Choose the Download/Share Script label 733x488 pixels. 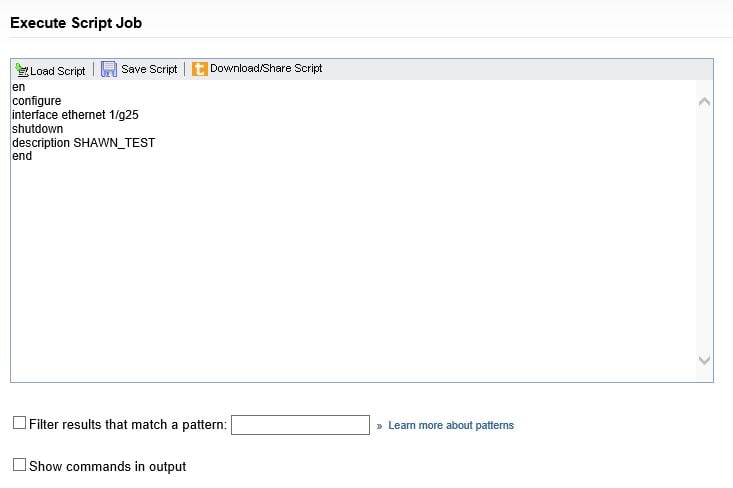pos(266,68)
